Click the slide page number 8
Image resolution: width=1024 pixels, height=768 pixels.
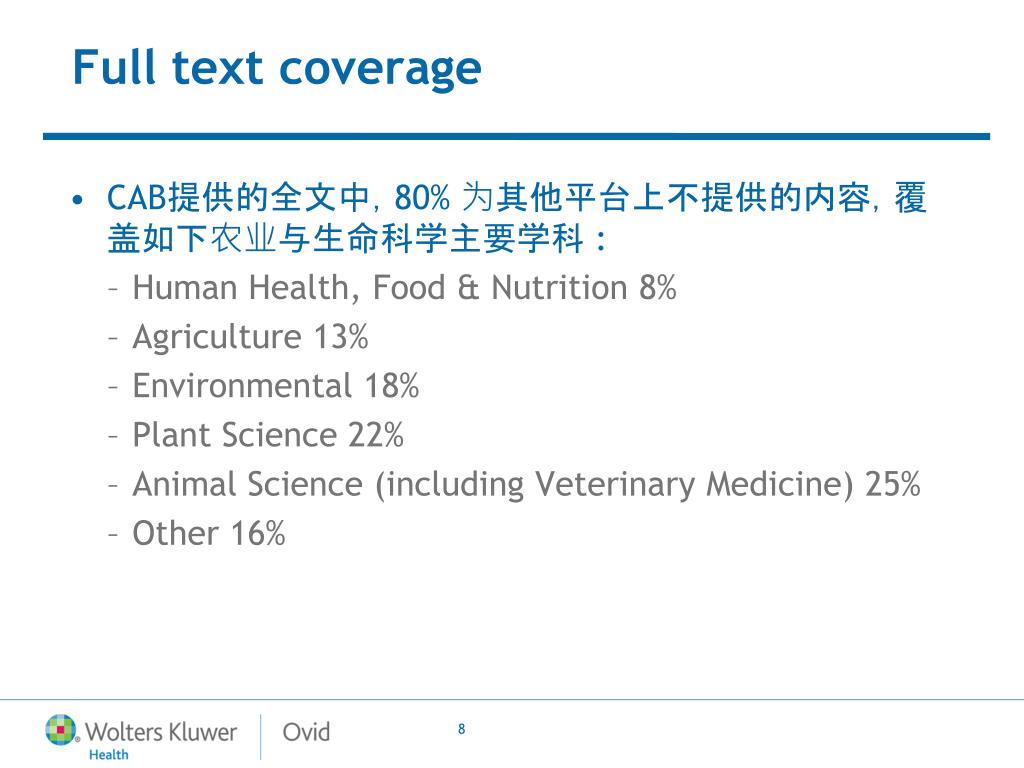coord(461,729)
